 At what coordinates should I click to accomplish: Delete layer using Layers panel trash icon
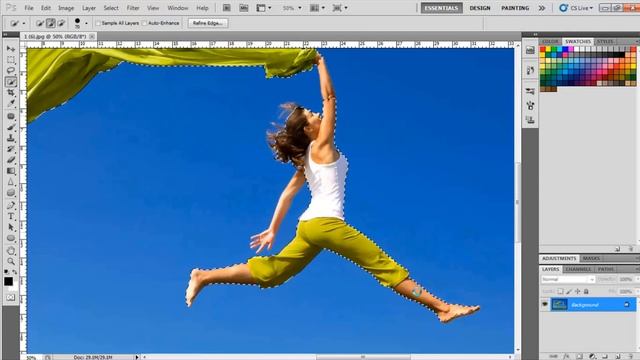[x=631, y=356]
